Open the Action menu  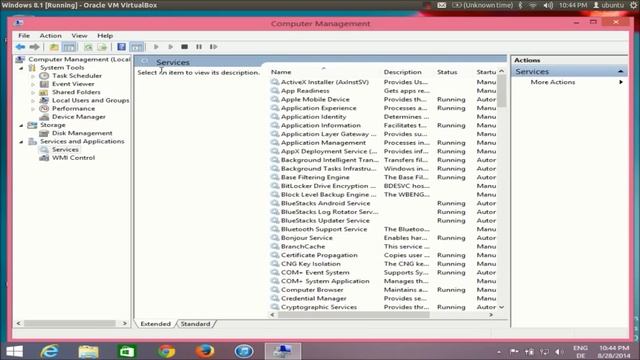(50, 36)
